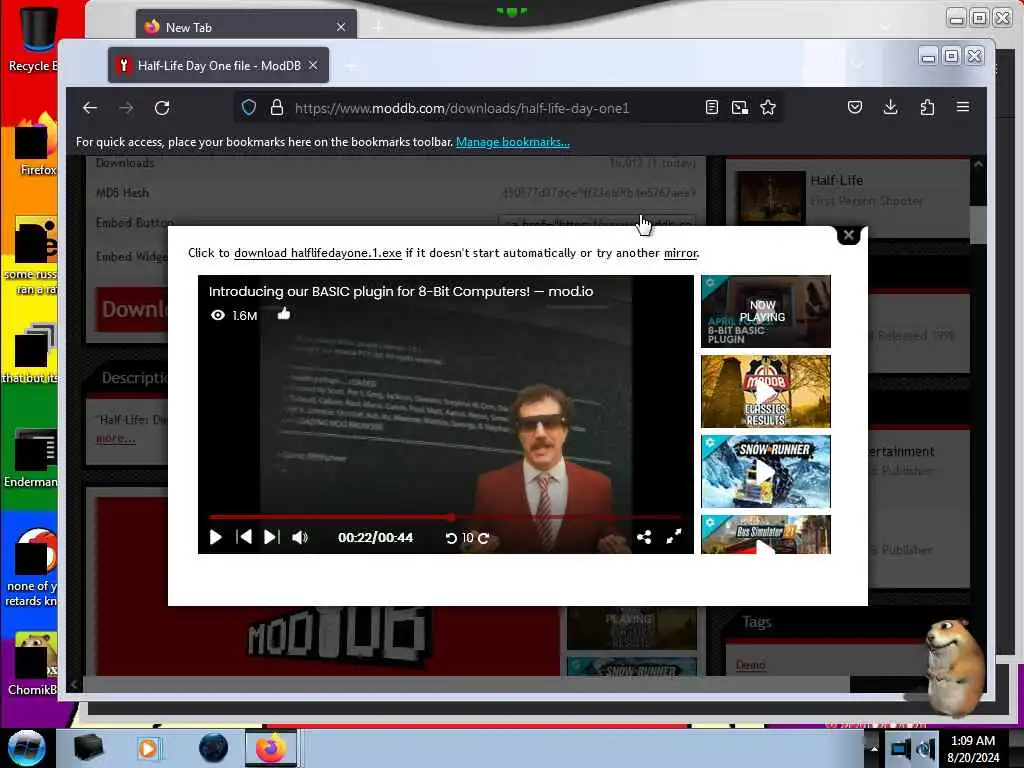This screenshot has height=768, width=1024.
Task: Open the tracking protection shield icon
Action: (249, 108)
